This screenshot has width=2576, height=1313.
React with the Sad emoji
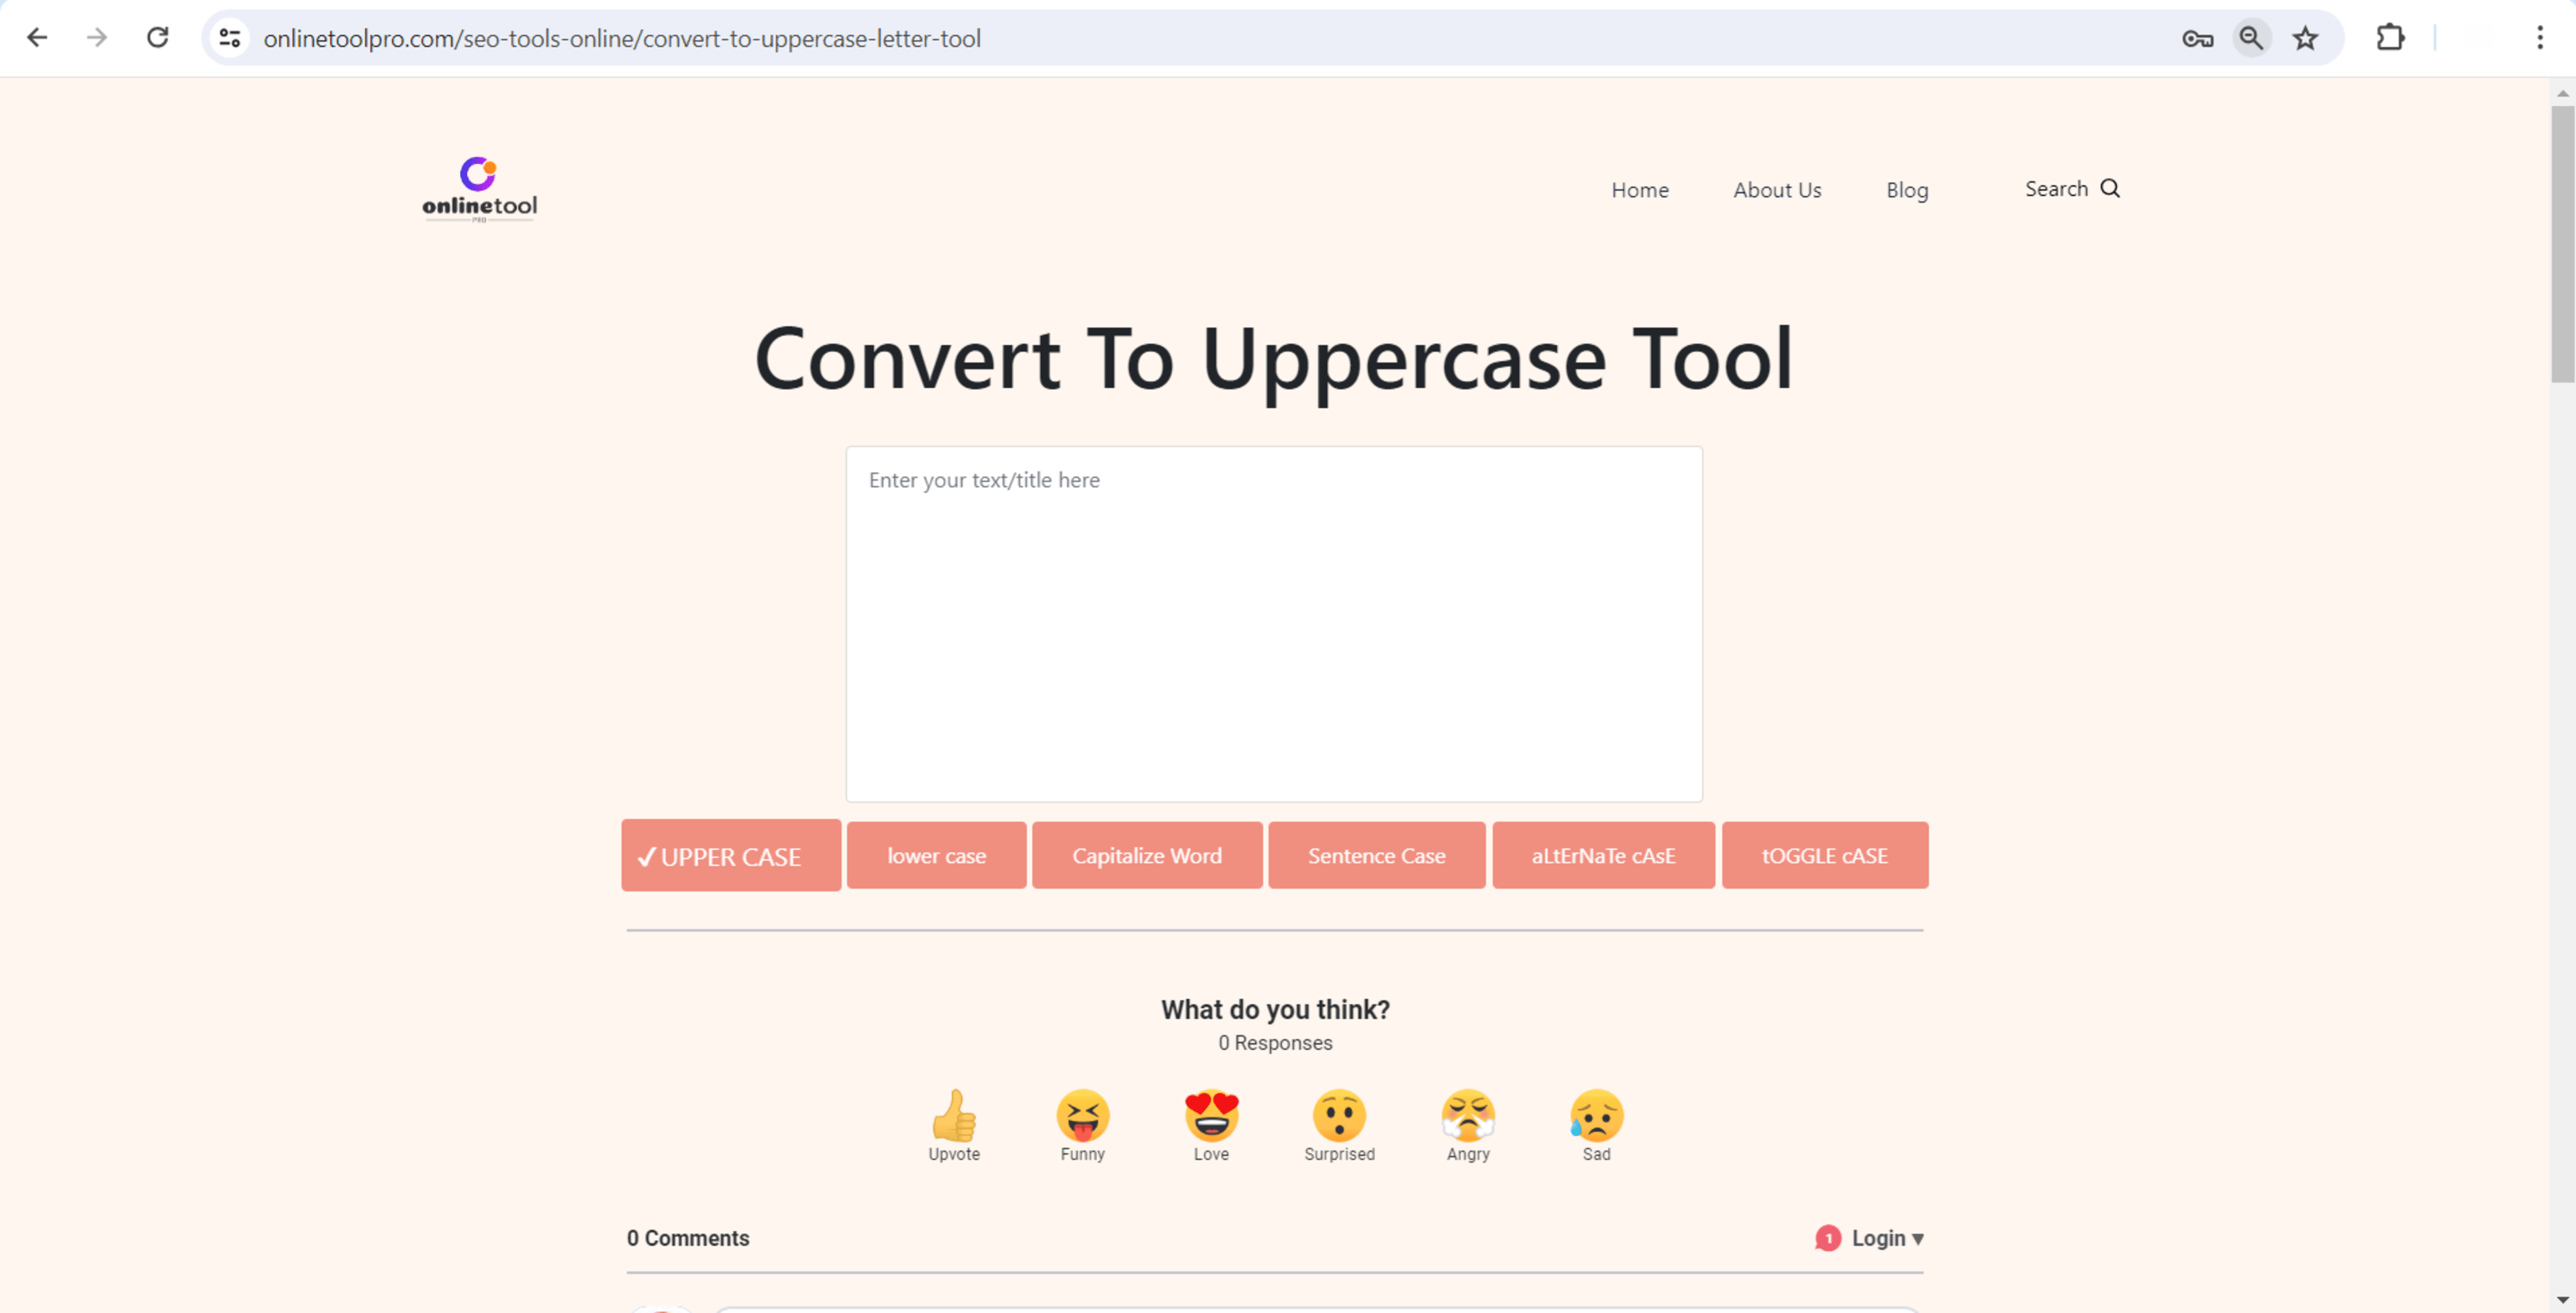pos(1596,1115)
